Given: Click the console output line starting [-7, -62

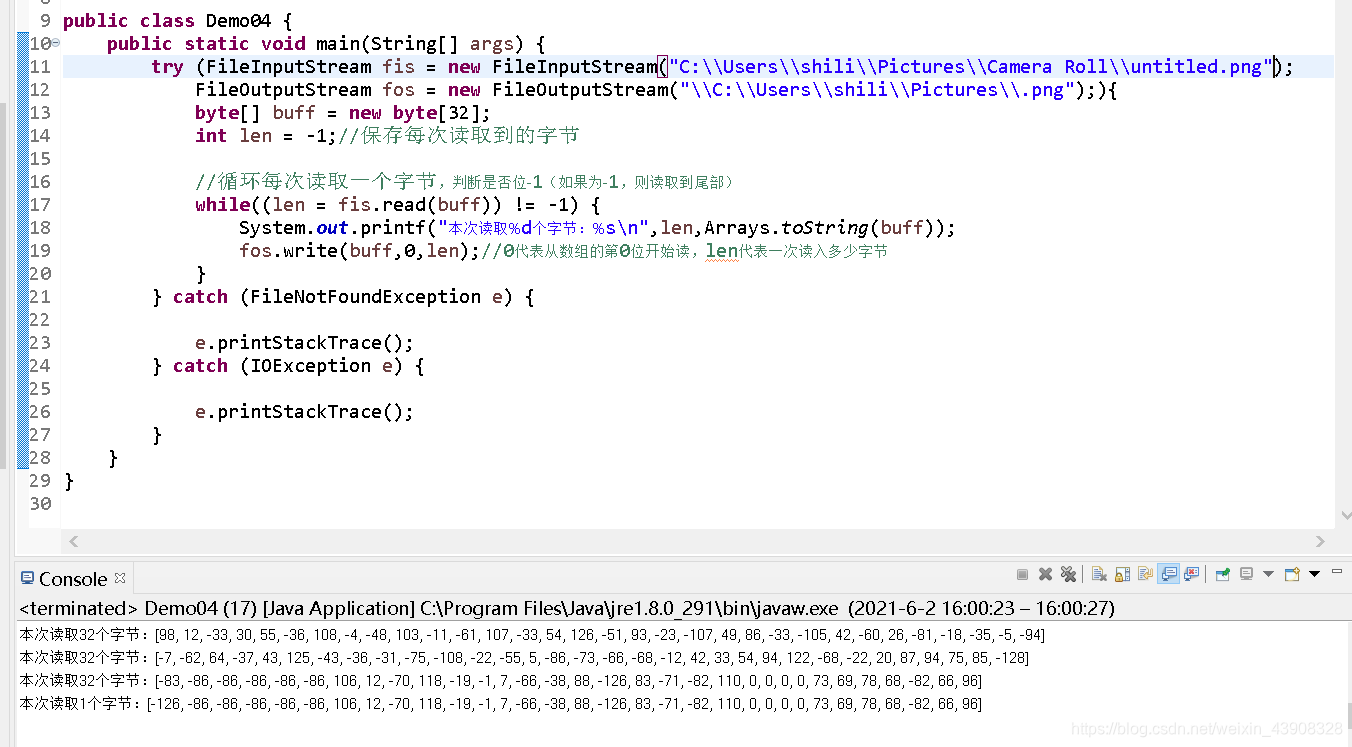Looking at the screenshot, I should tap(525, 658).
